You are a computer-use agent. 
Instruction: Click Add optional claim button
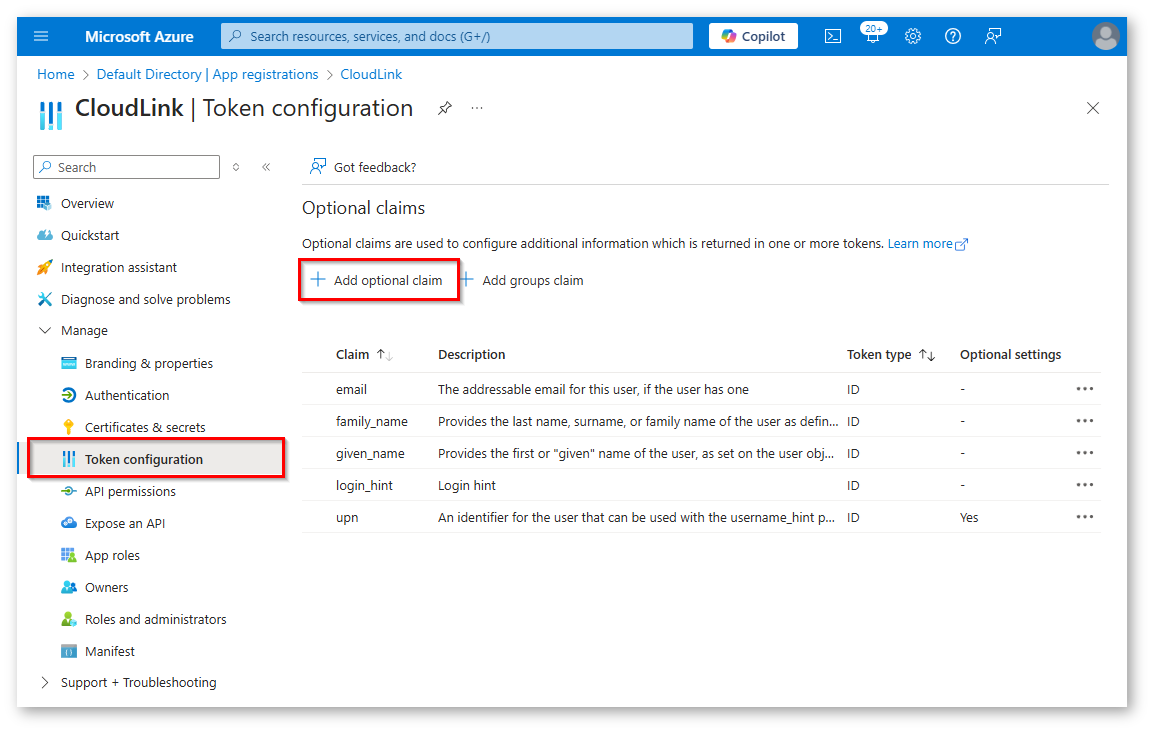tap(379, 280)
